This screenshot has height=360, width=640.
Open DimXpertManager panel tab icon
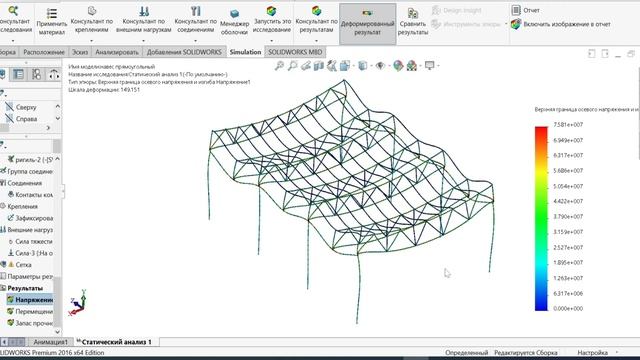(x=54, y=74)
